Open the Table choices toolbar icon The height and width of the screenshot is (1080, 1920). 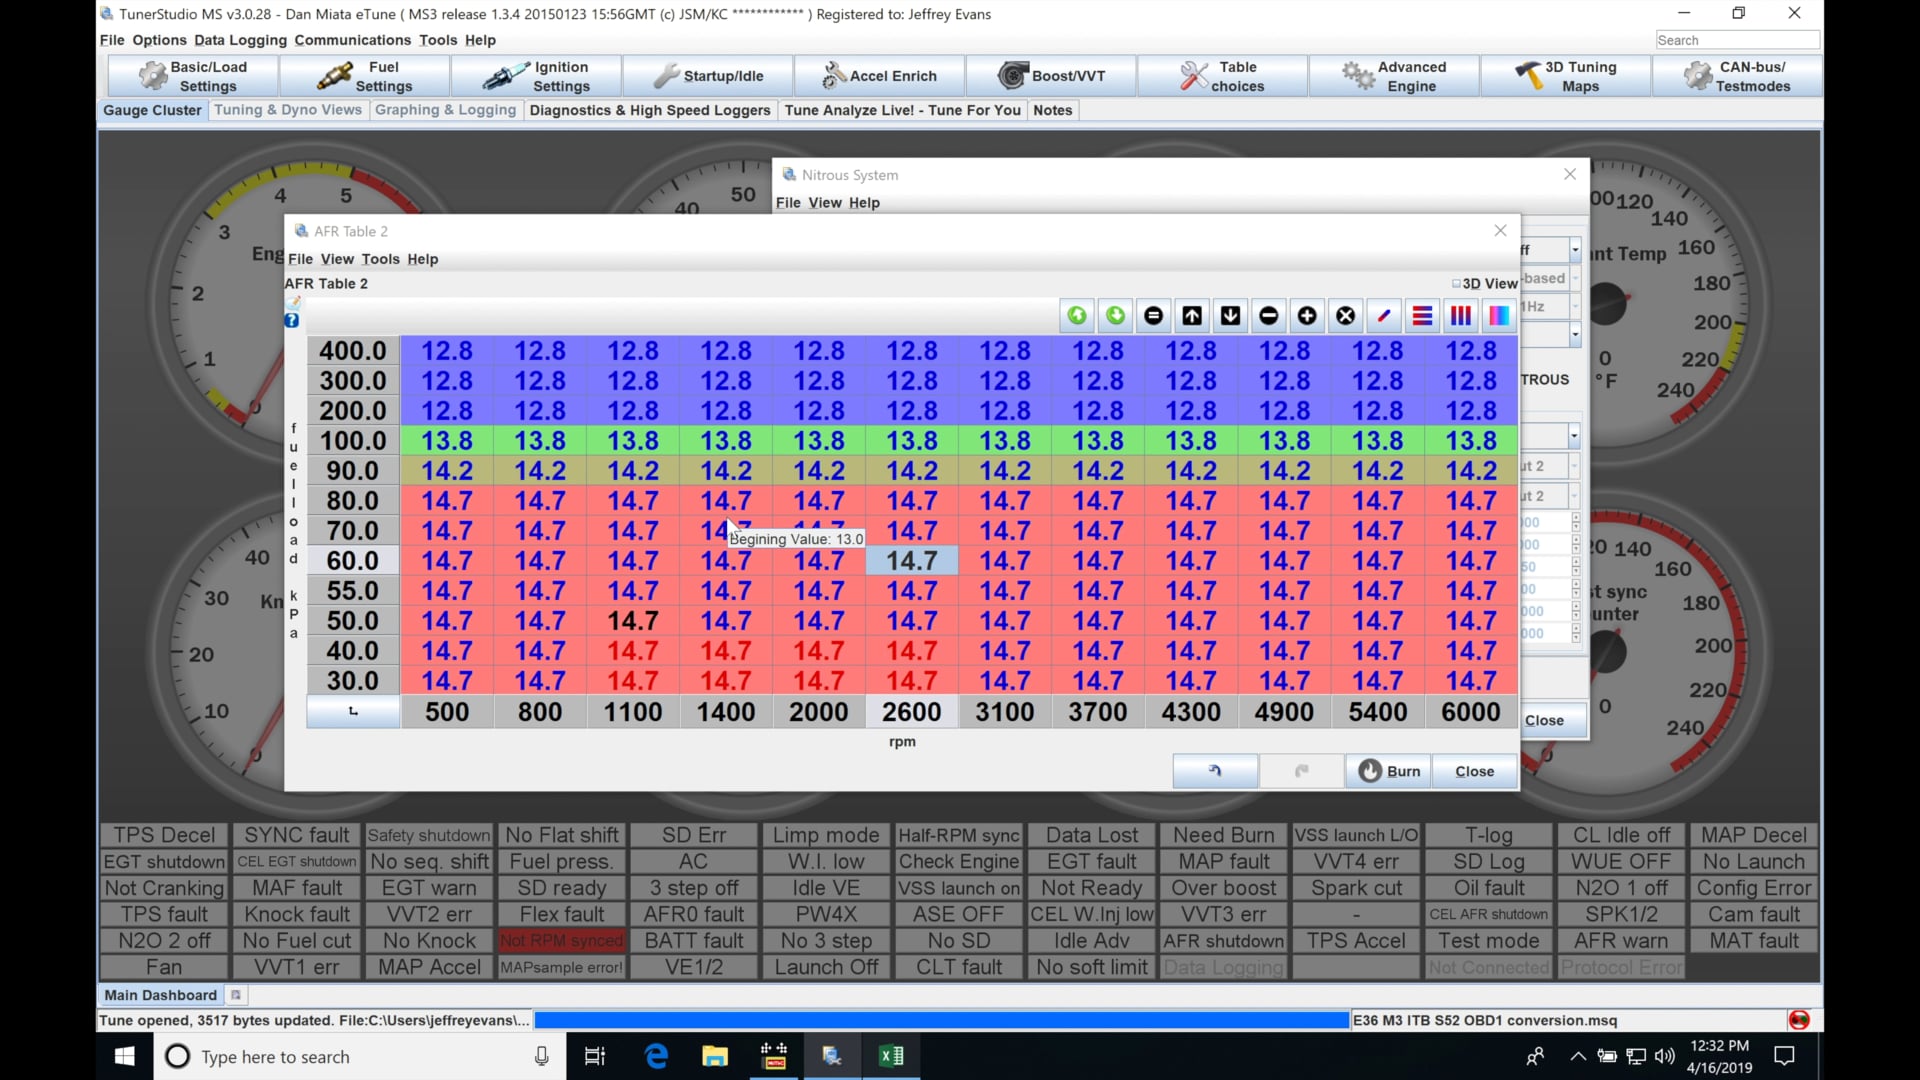[x=1222, y=75]
